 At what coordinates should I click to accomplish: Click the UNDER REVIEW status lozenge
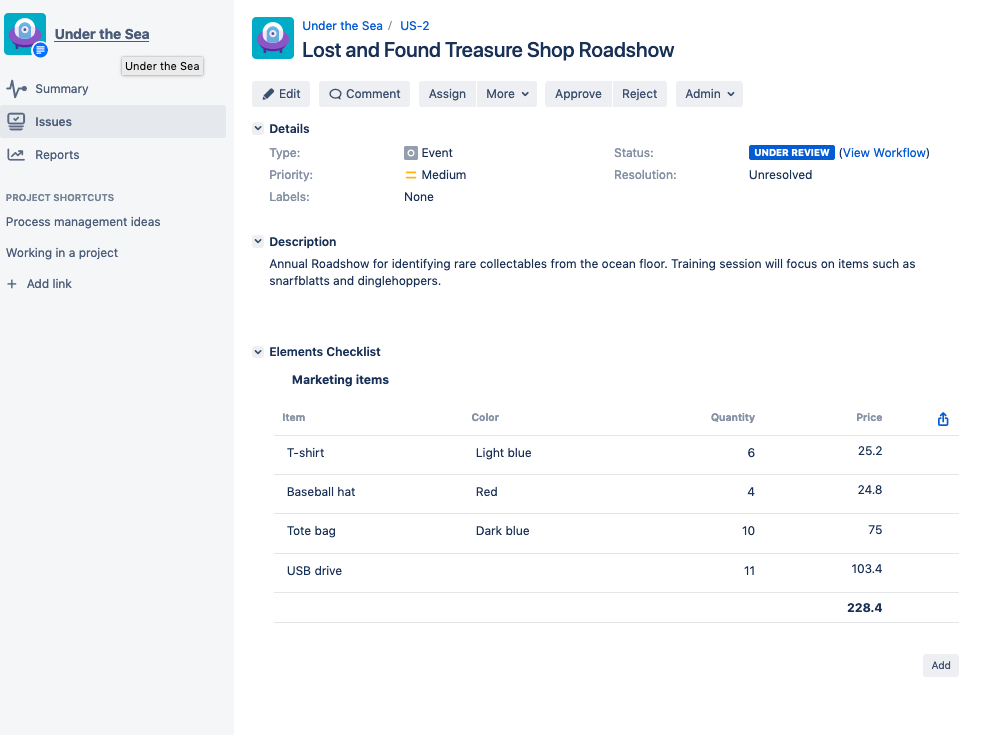tap(791, 152)
